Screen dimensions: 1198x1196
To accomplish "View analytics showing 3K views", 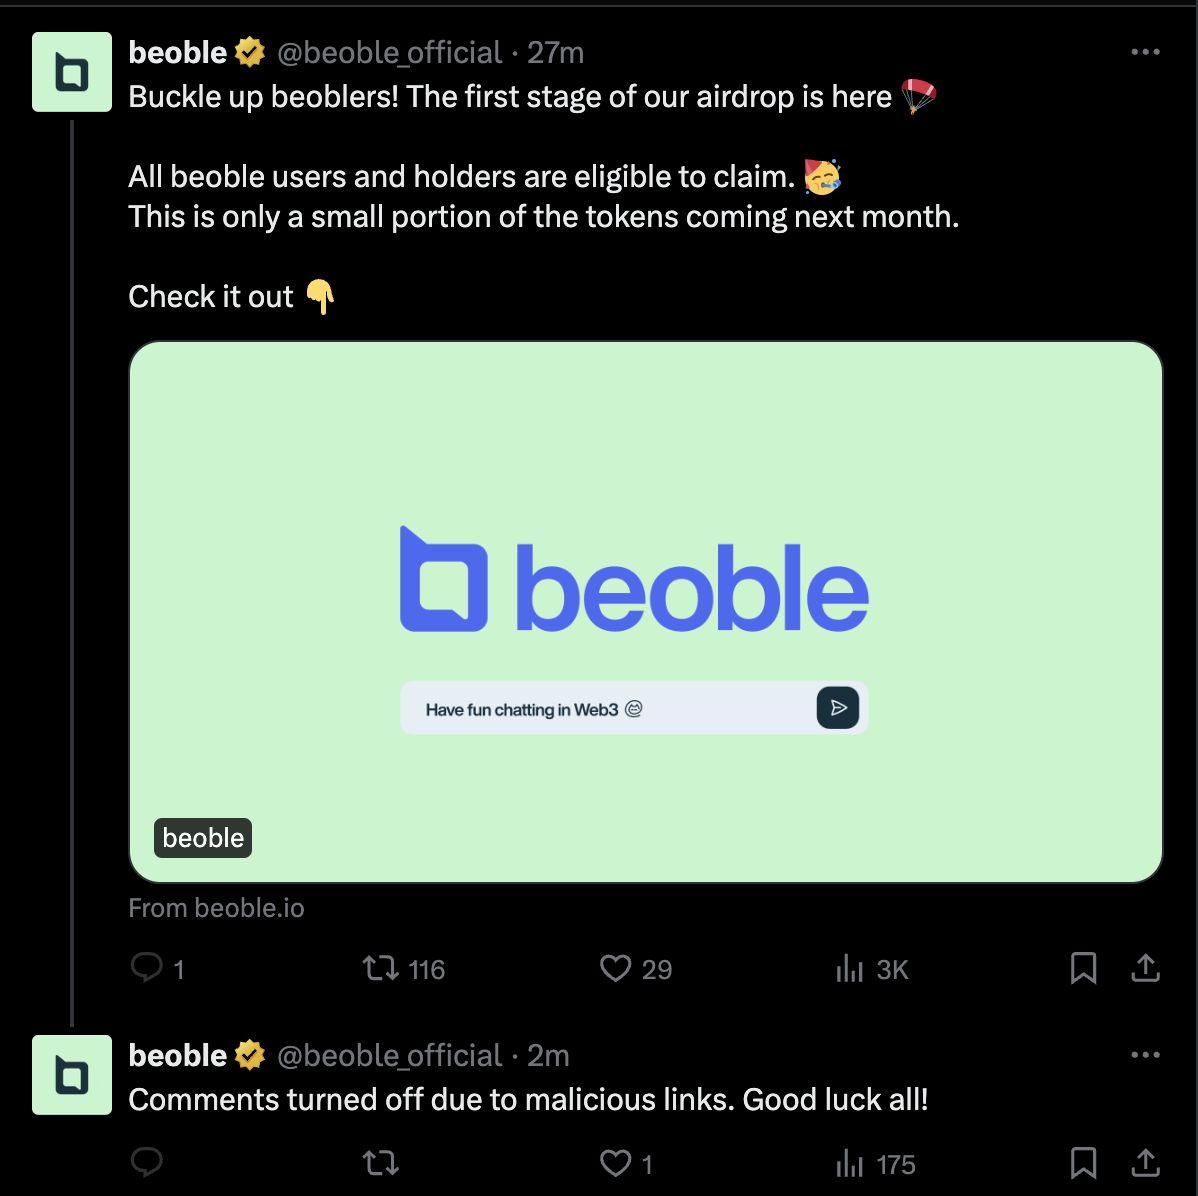I will click(873, 969).
